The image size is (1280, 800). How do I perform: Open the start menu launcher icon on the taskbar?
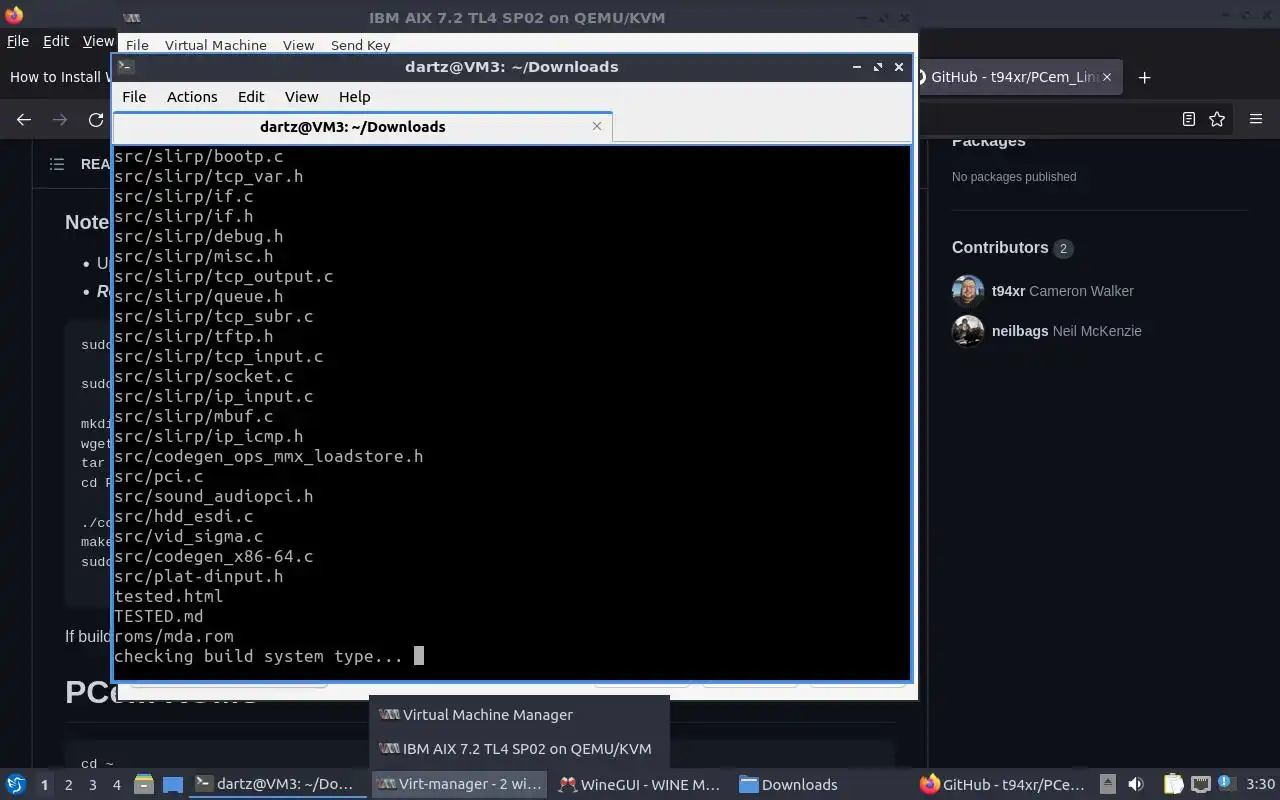pos(16,785)
